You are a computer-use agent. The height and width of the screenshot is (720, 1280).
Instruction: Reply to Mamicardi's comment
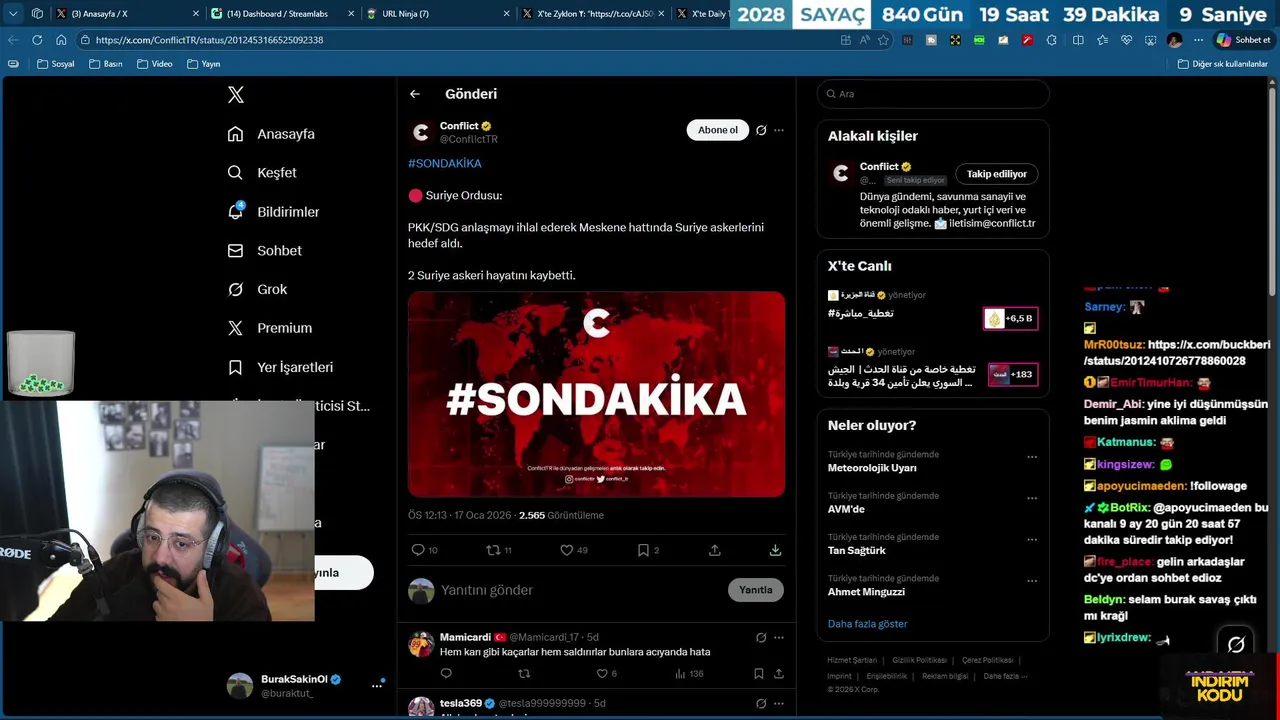(447, 674)
